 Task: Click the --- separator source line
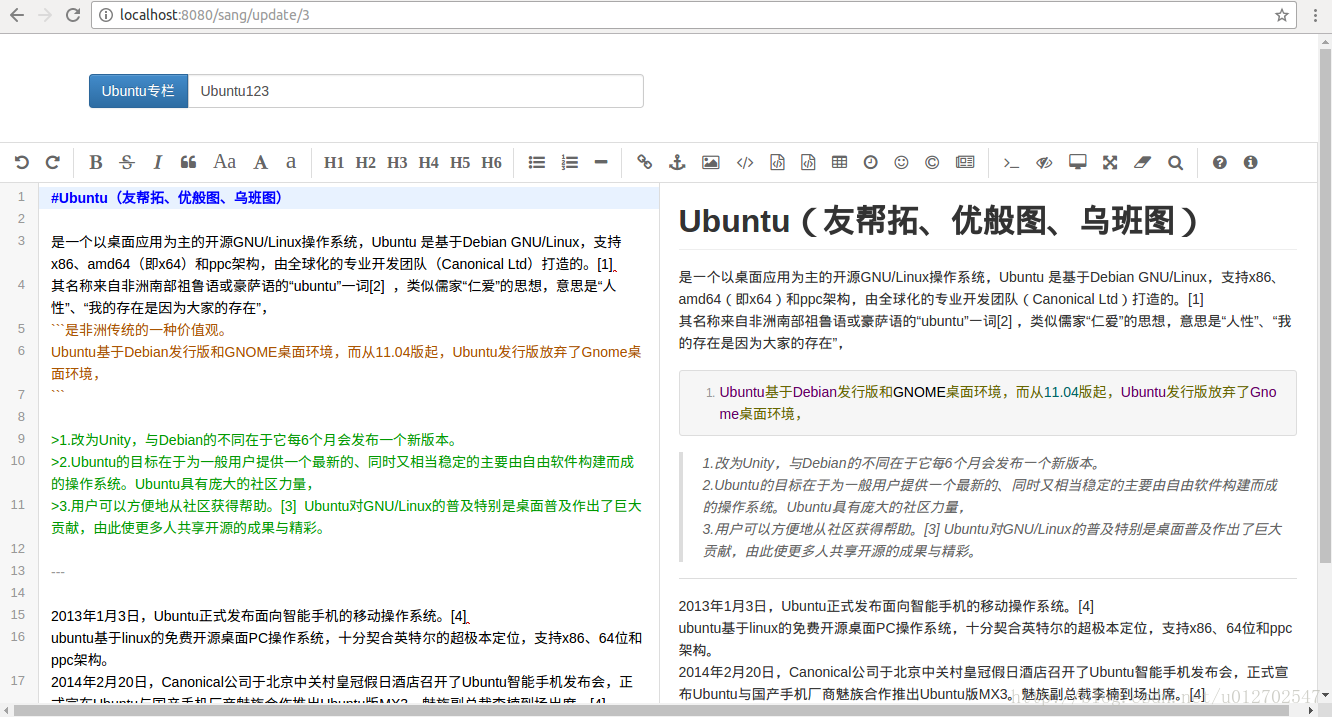(58, 572)
